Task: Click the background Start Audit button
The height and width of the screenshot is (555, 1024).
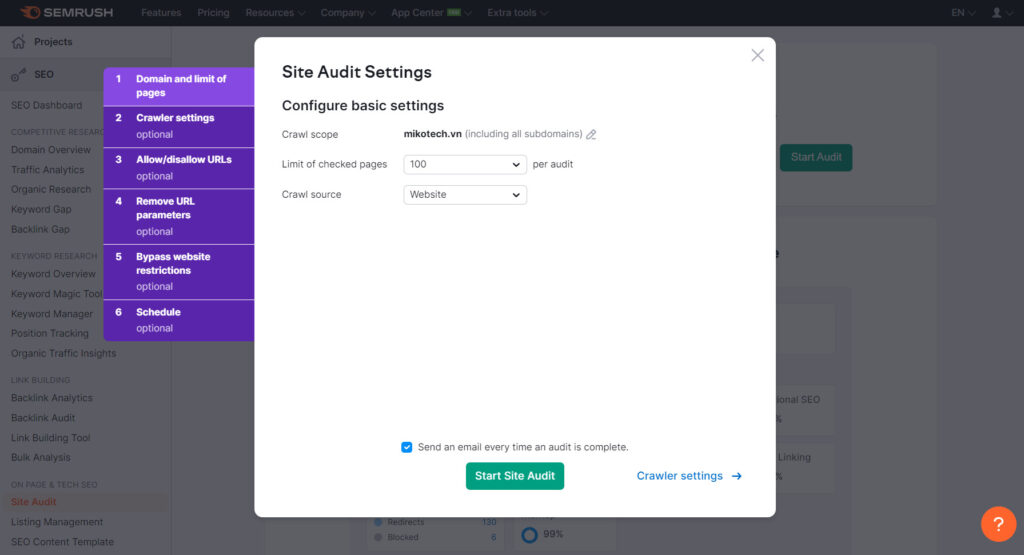Action: point(816,157)
